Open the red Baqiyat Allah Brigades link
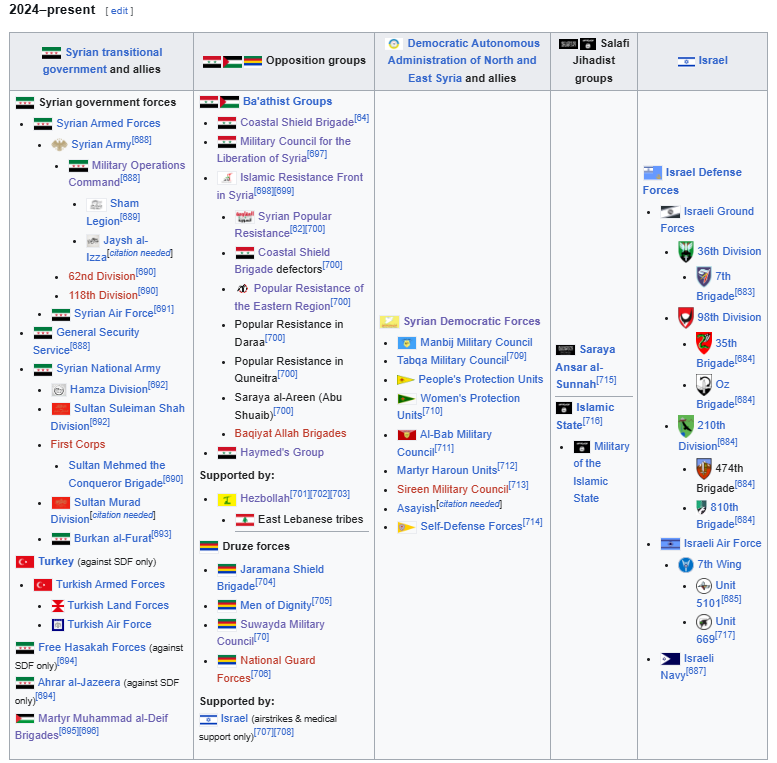 pos(290,434)
